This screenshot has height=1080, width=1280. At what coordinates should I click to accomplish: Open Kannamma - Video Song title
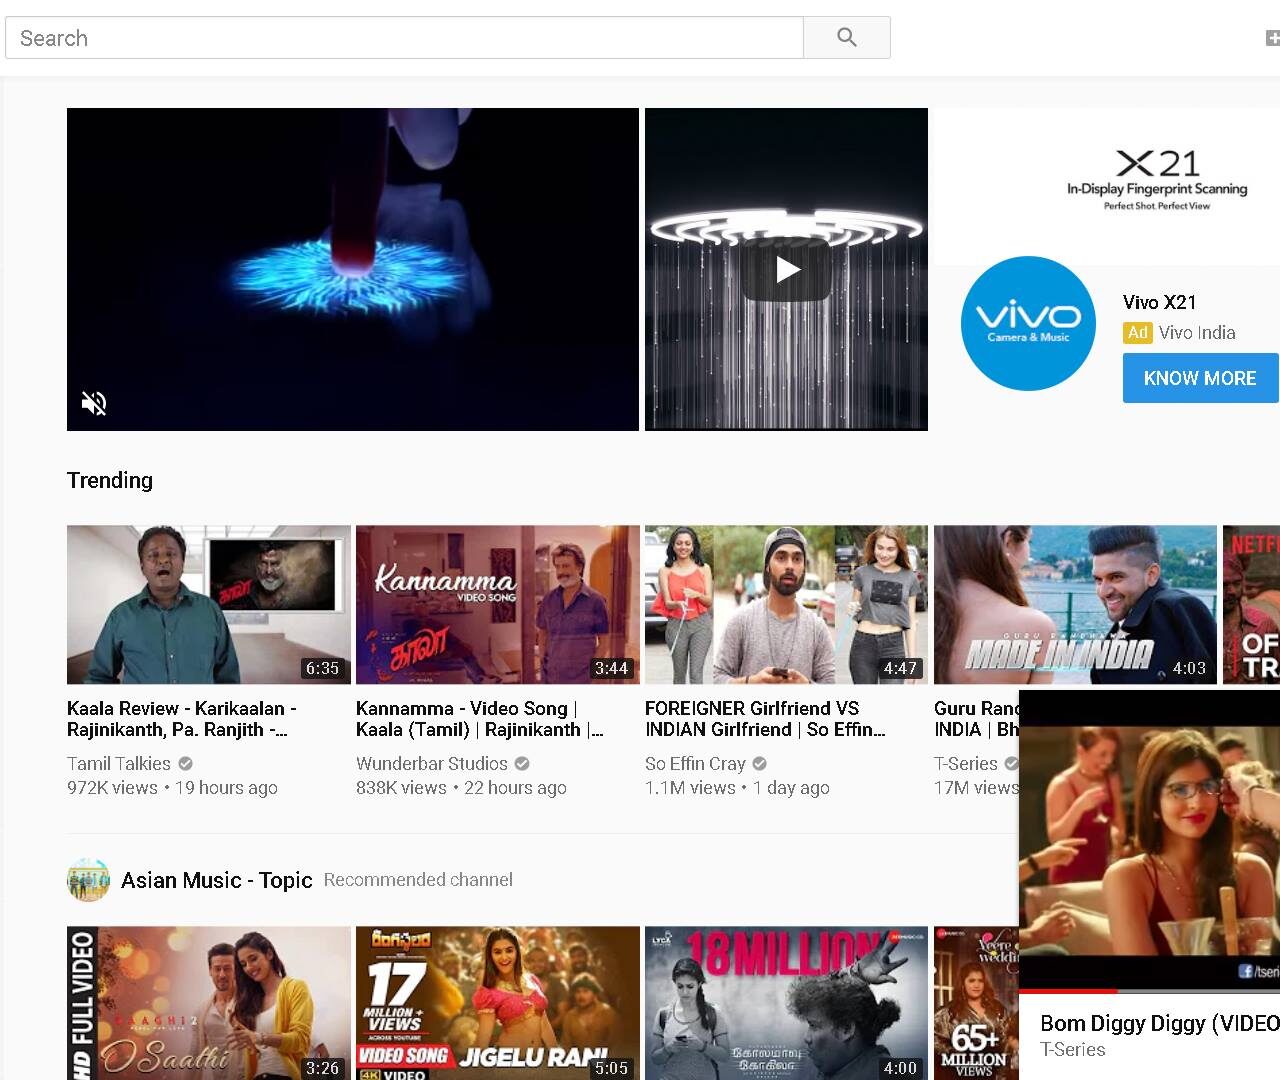click(480, 719)
